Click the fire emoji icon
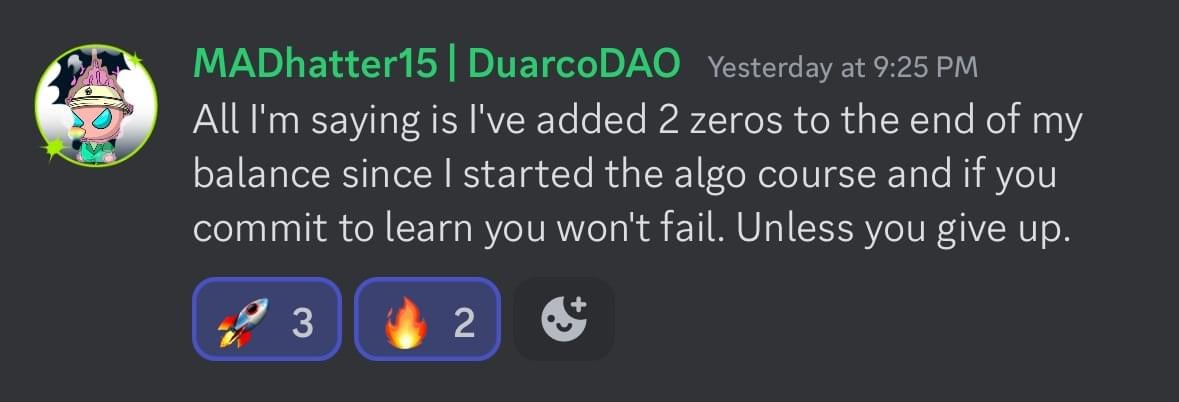This screenshot has width=1179, height=402. tap(405, 322)
